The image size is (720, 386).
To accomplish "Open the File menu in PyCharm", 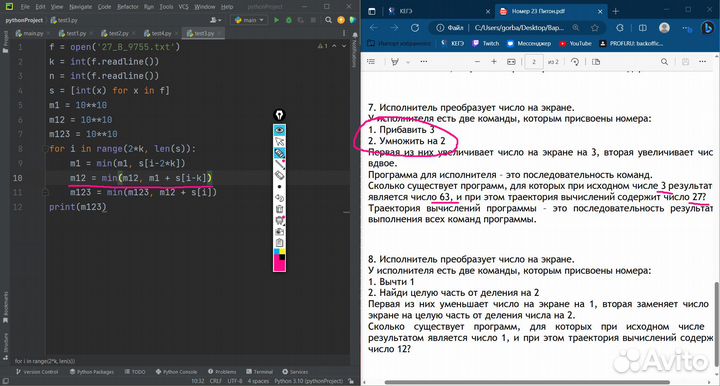I will click(25, 7).
